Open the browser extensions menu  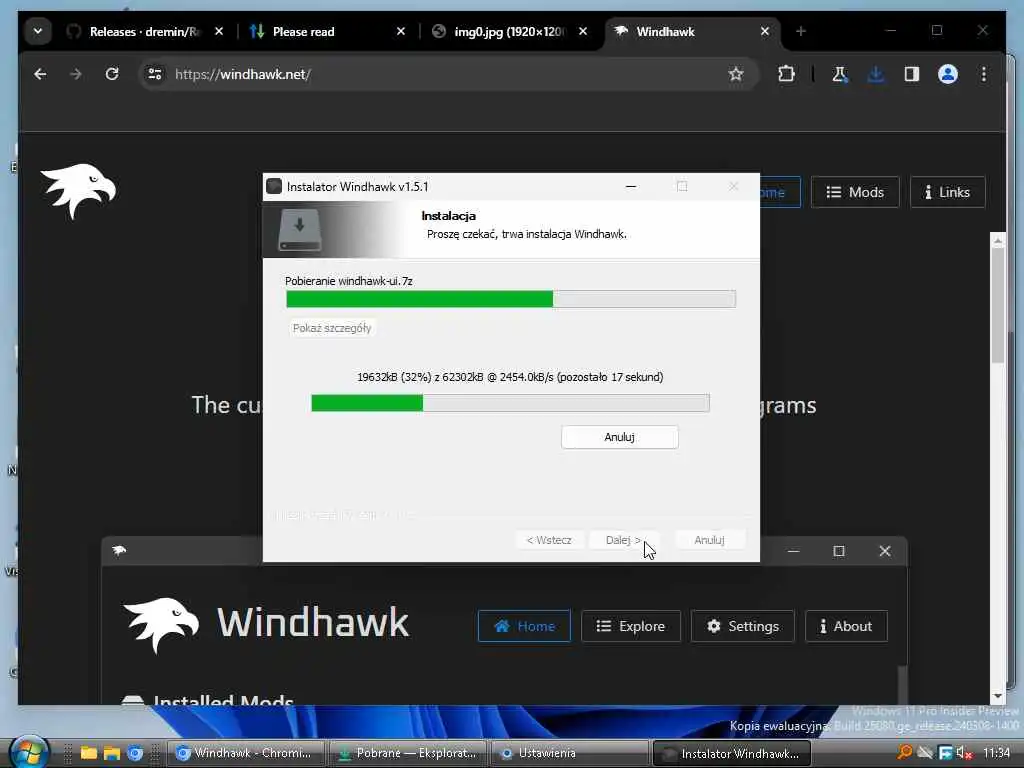(x=786, y=74)
